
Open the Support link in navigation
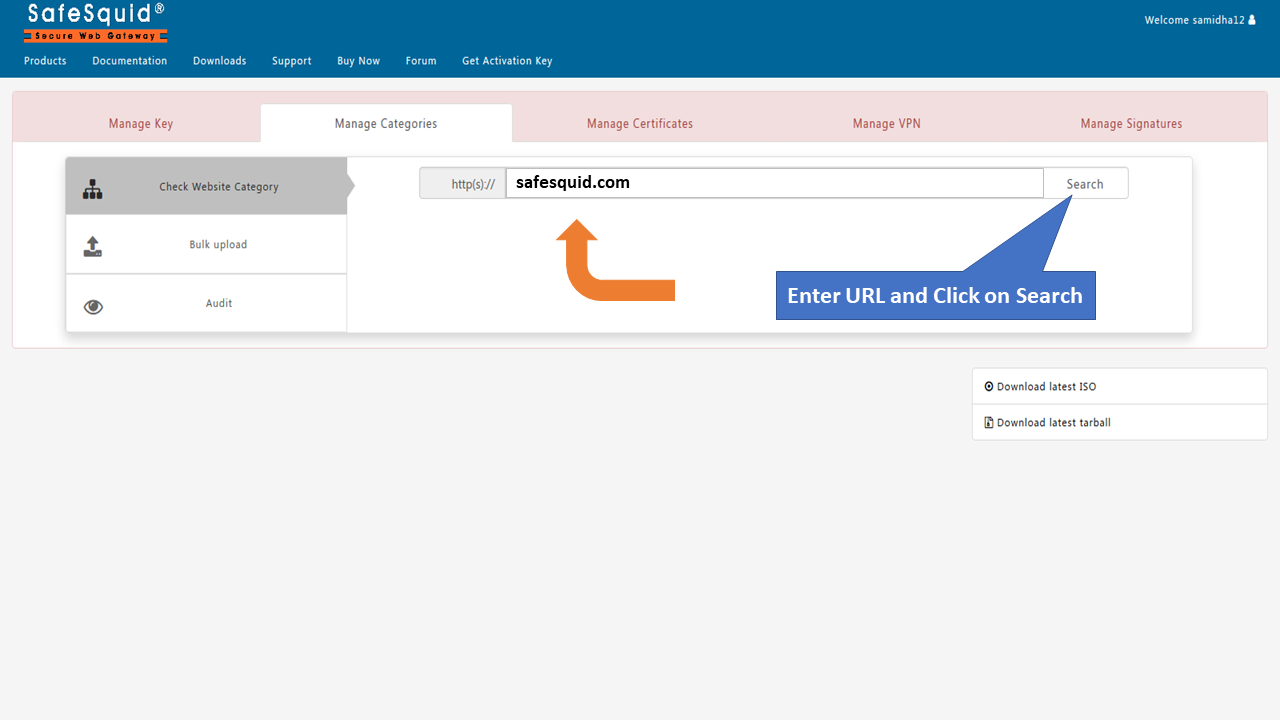click(x=291, y=61)
